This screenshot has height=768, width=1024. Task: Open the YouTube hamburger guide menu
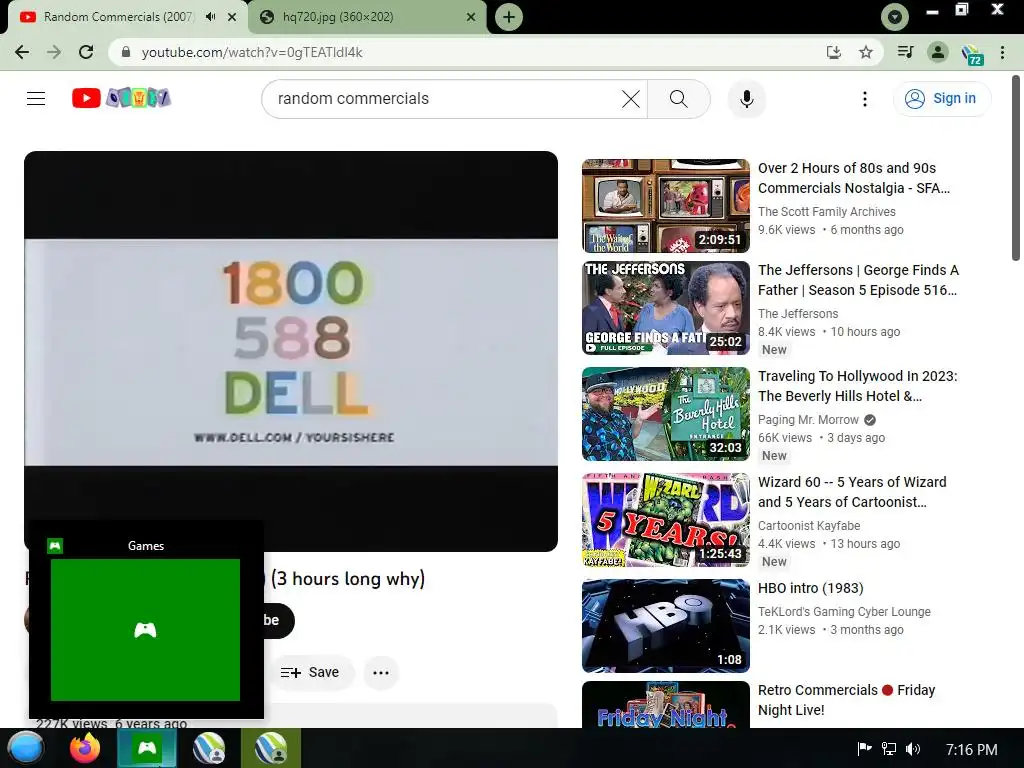(36, 99)
